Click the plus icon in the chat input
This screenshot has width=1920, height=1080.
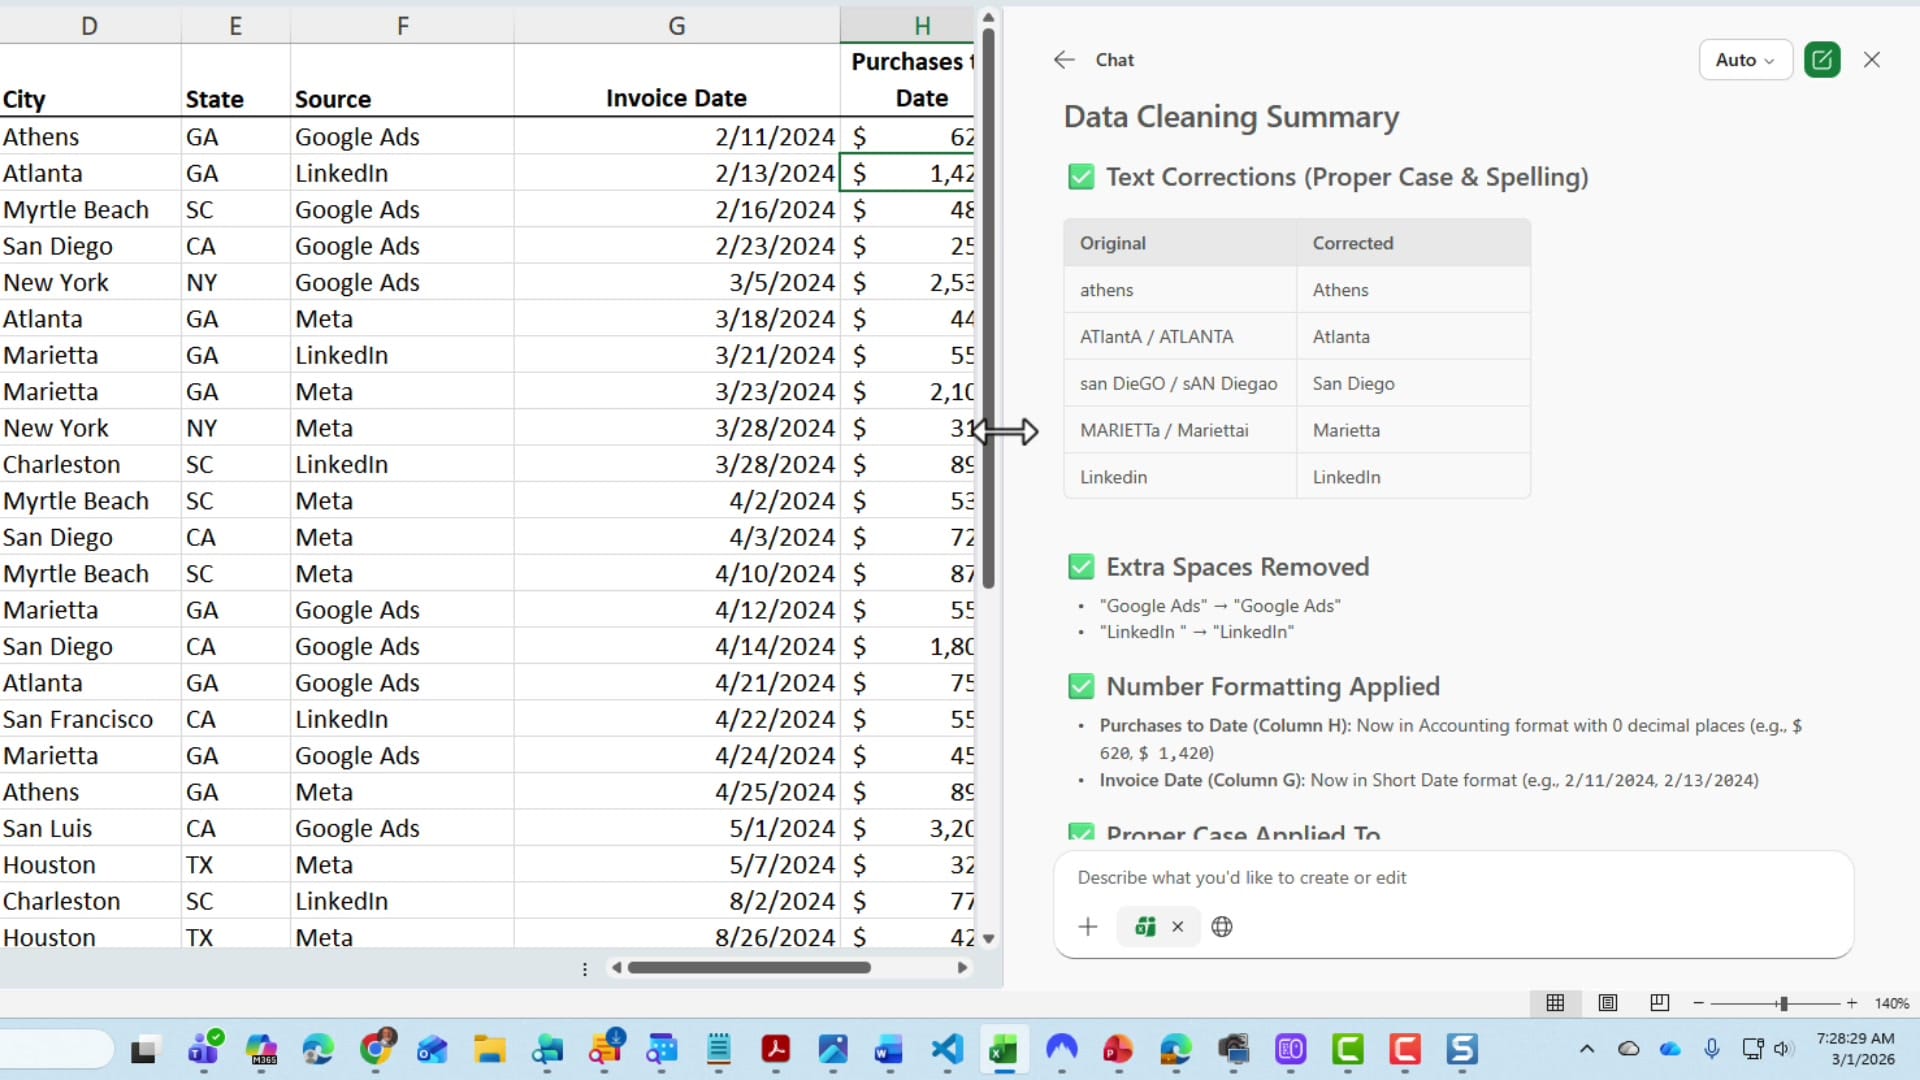click(1087, 926)
